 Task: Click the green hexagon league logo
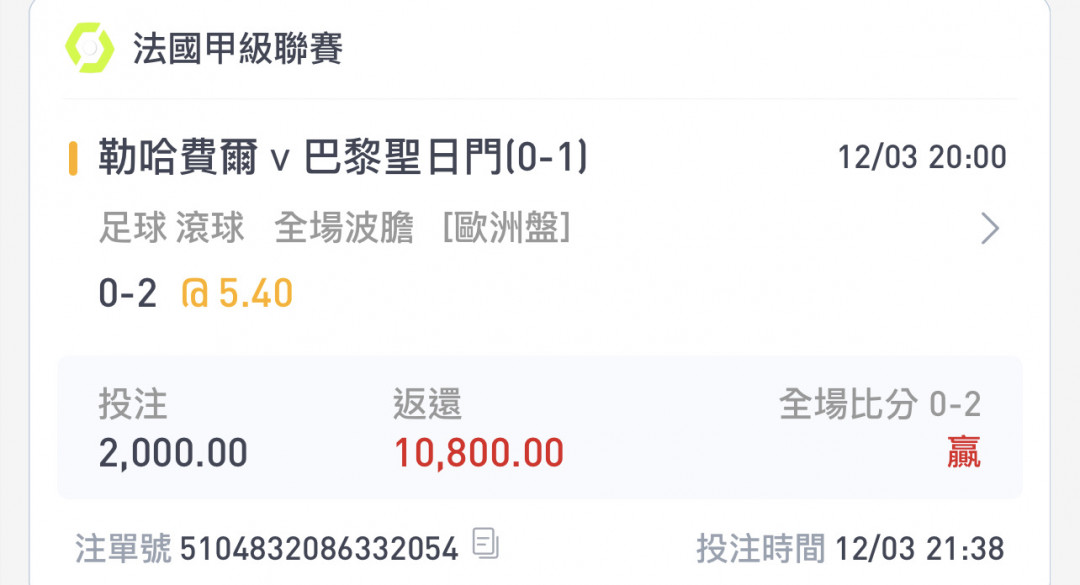click(90, 47)
